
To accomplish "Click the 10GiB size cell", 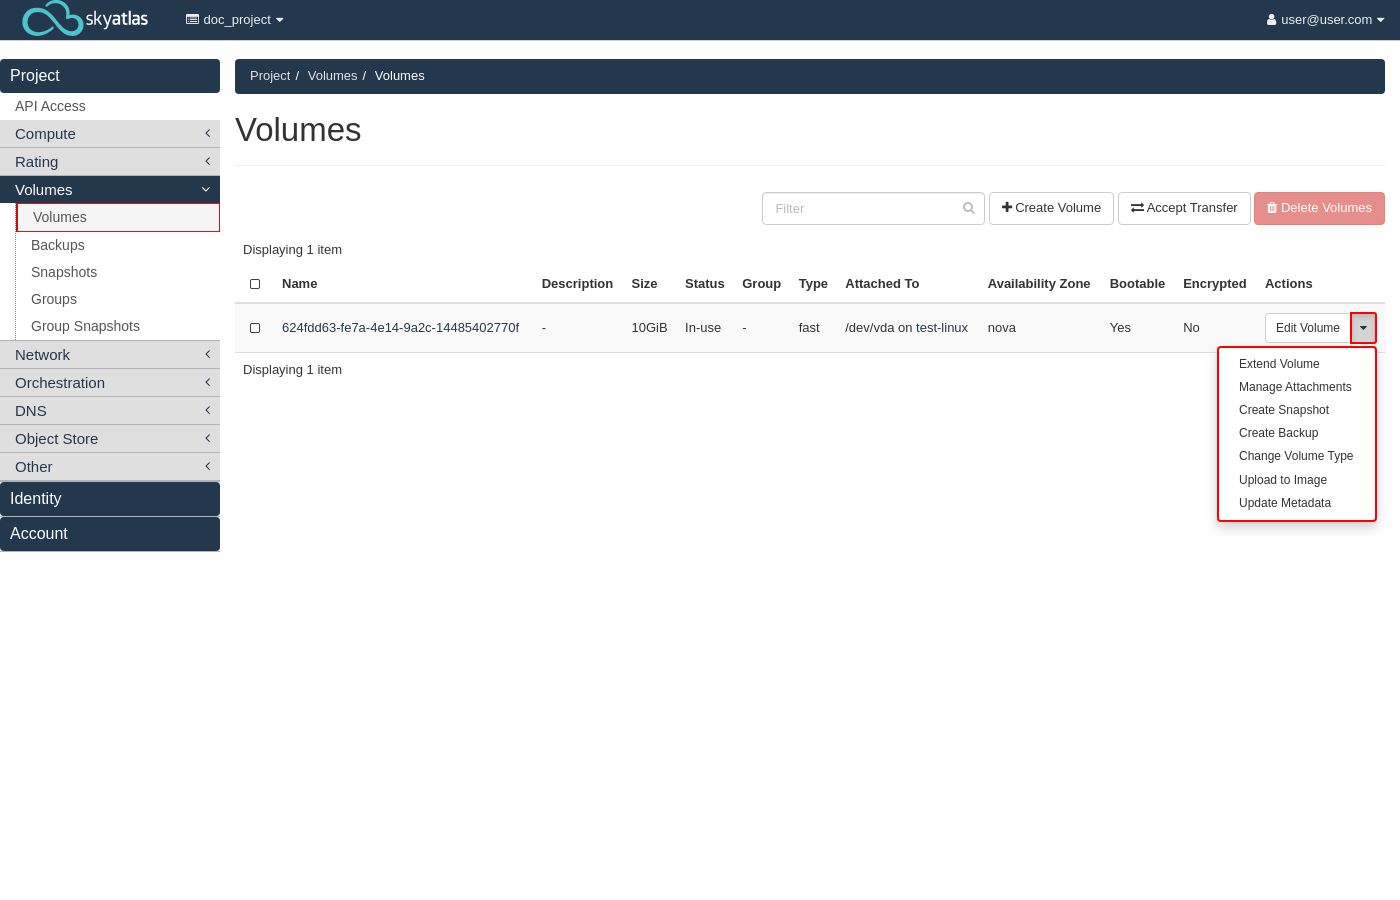I will coord(649,328).
